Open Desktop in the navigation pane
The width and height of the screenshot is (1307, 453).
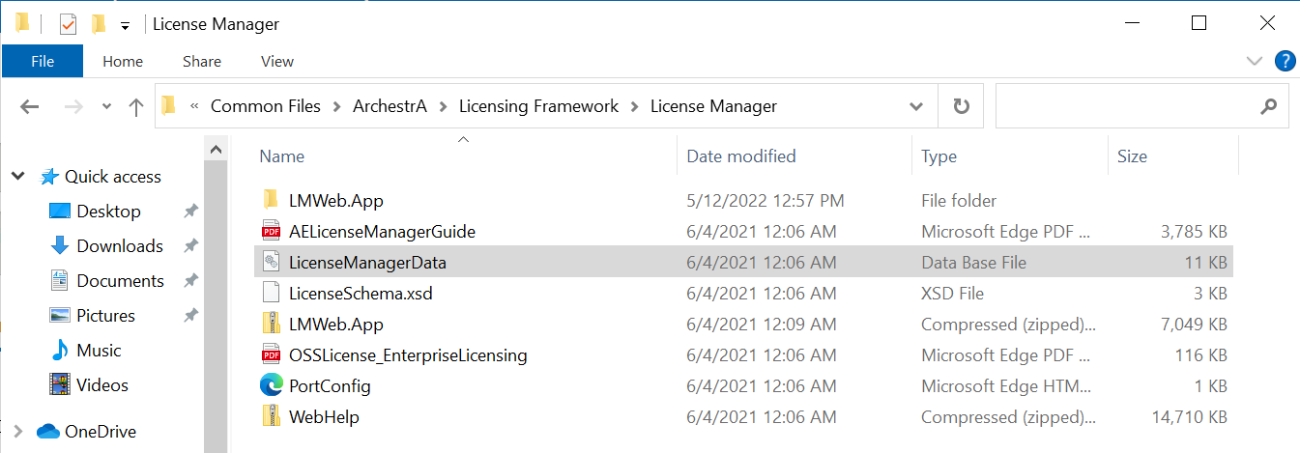[x=108, y=211]
